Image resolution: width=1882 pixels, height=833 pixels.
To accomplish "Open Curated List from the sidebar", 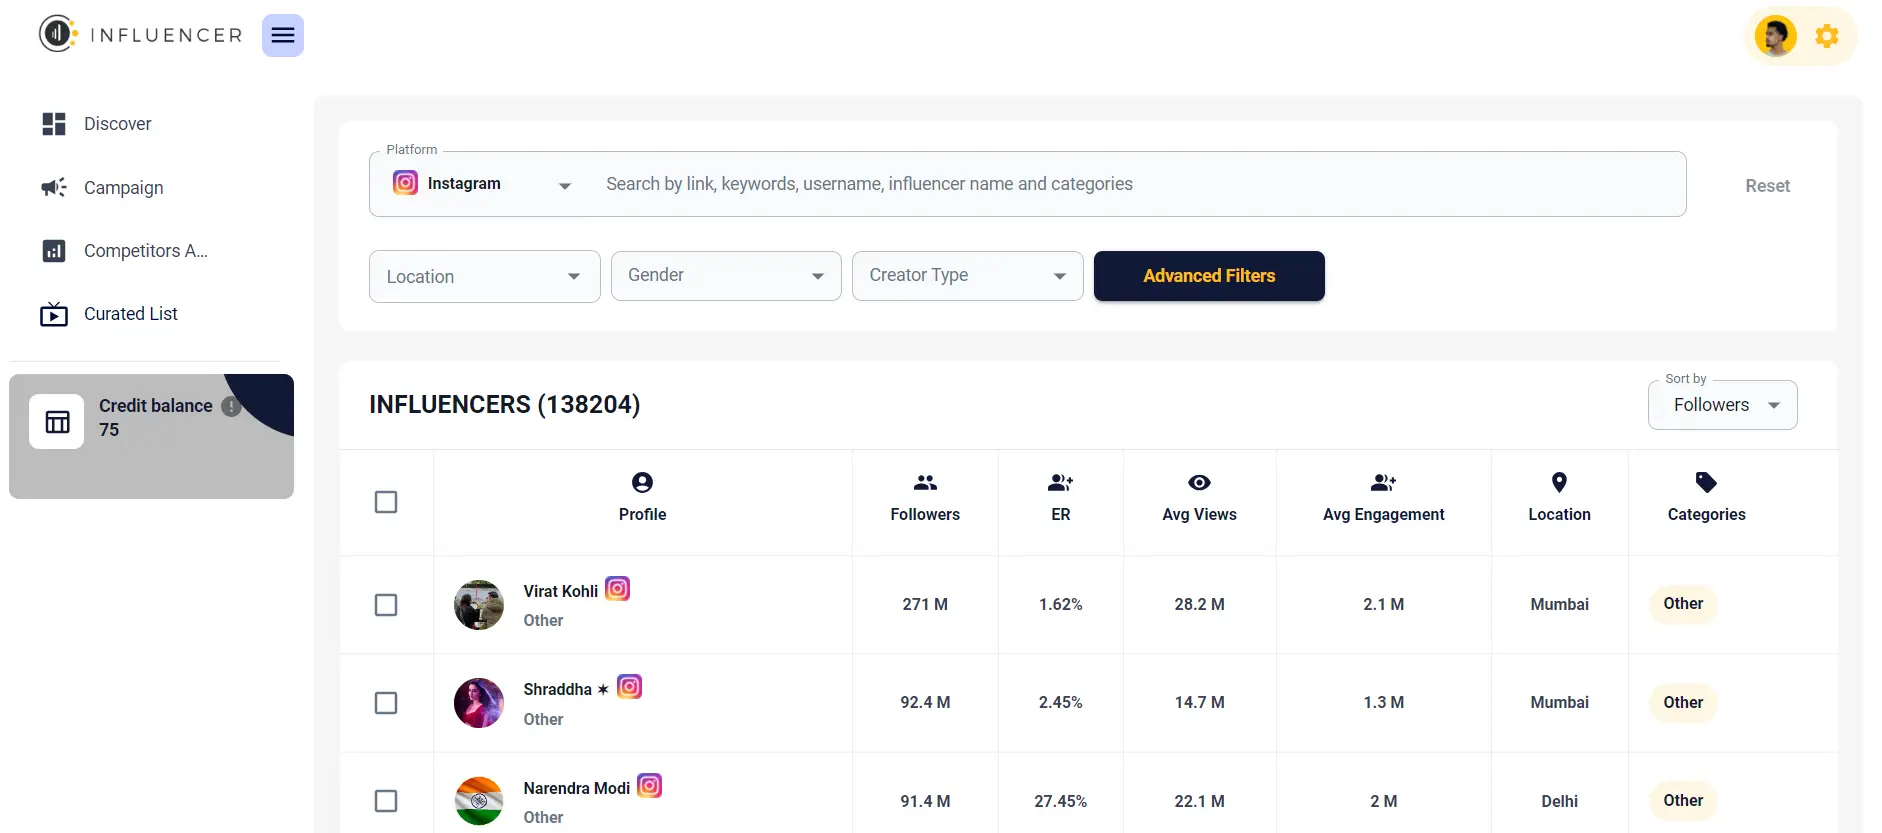I will [x=130, y=314].
